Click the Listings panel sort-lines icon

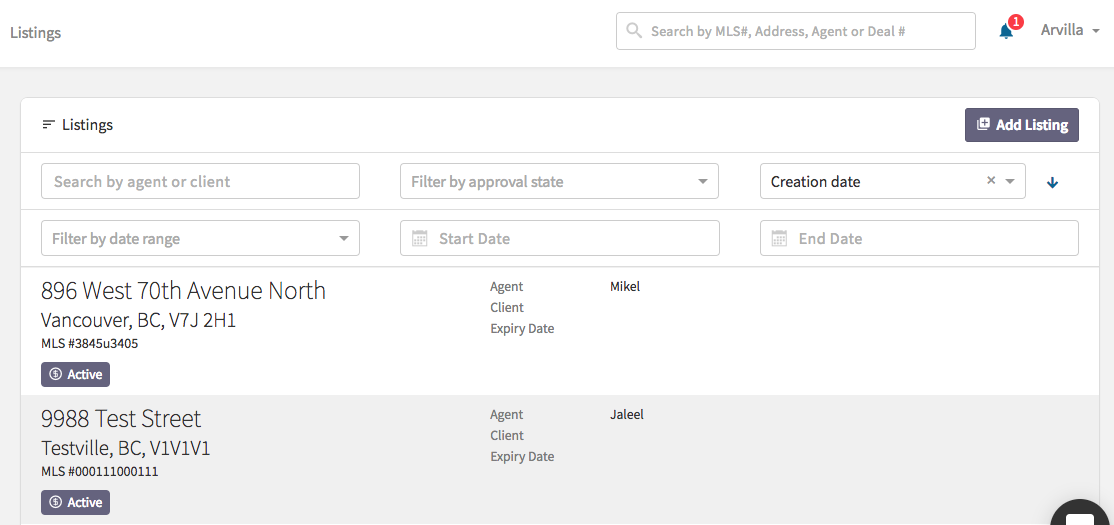pyautogui.click(x=48, y=125)
